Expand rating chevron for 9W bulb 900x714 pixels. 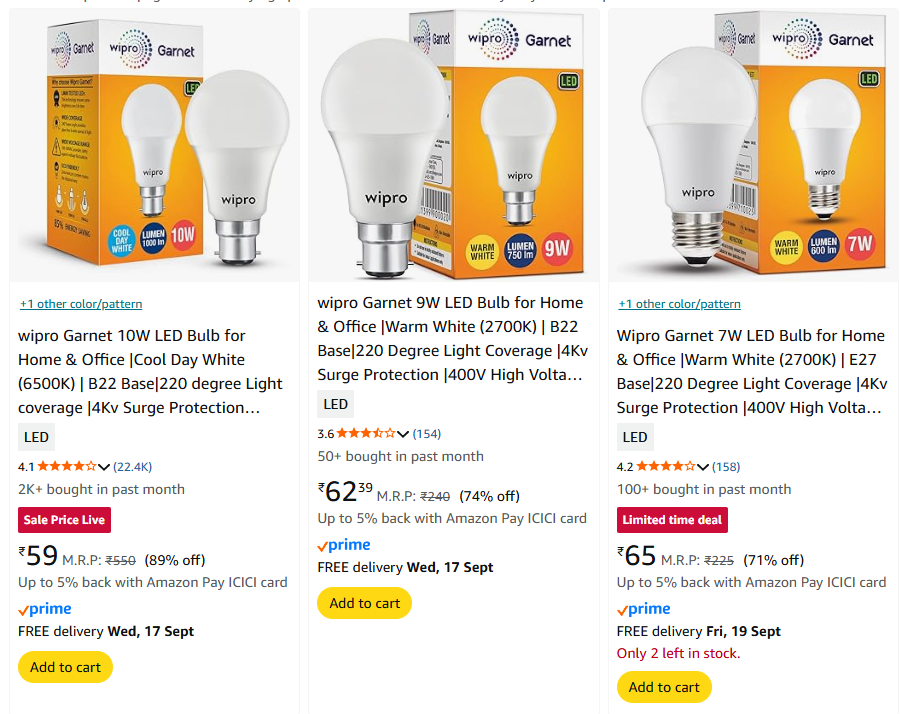(x=403, y=434)
